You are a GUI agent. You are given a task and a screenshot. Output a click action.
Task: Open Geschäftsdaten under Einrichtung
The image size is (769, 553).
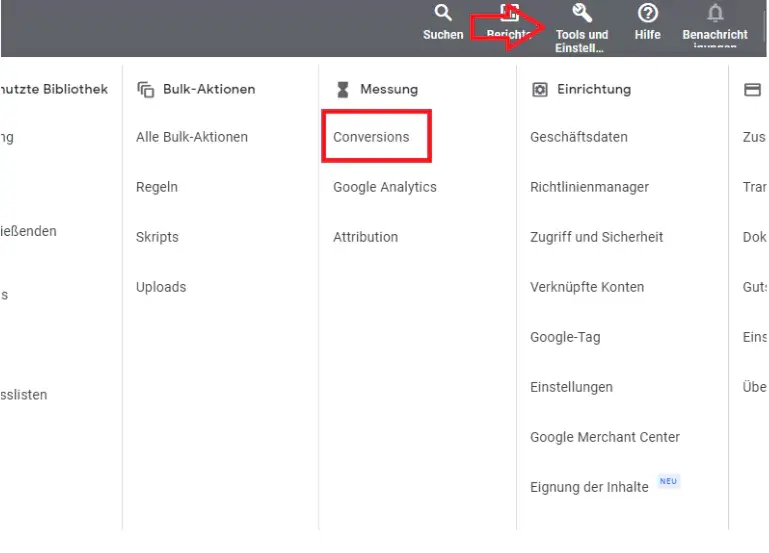click(x=579, y=137)
